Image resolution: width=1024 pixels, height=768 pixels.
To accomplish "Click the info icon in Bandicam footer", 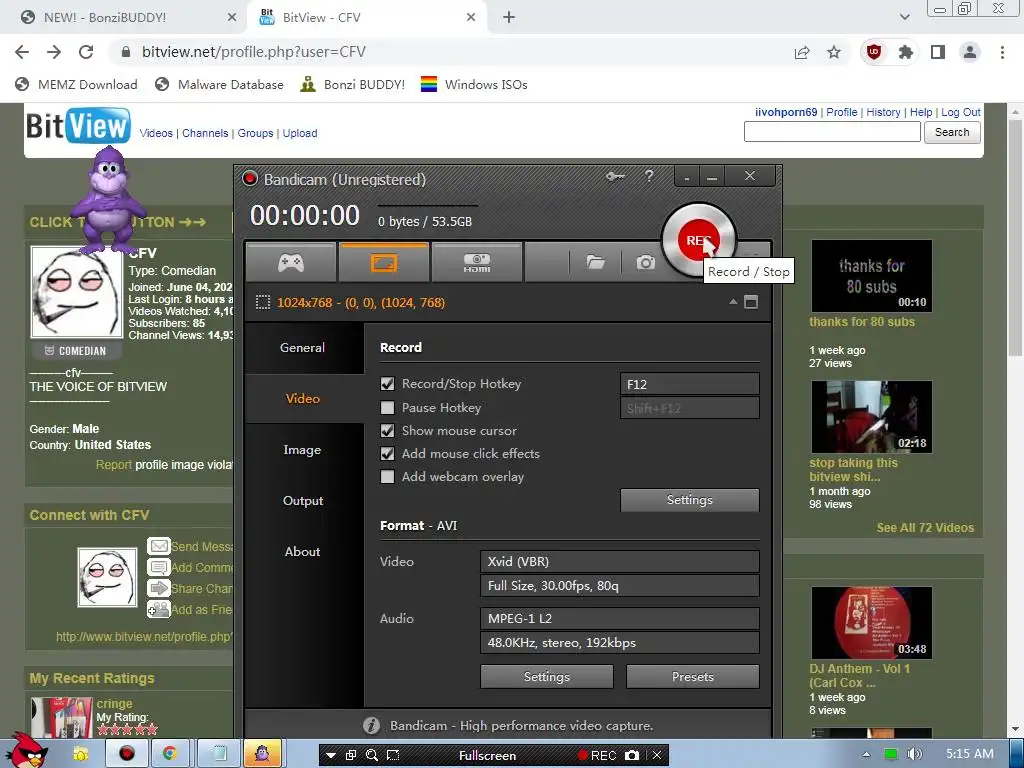I will (371, 726).
